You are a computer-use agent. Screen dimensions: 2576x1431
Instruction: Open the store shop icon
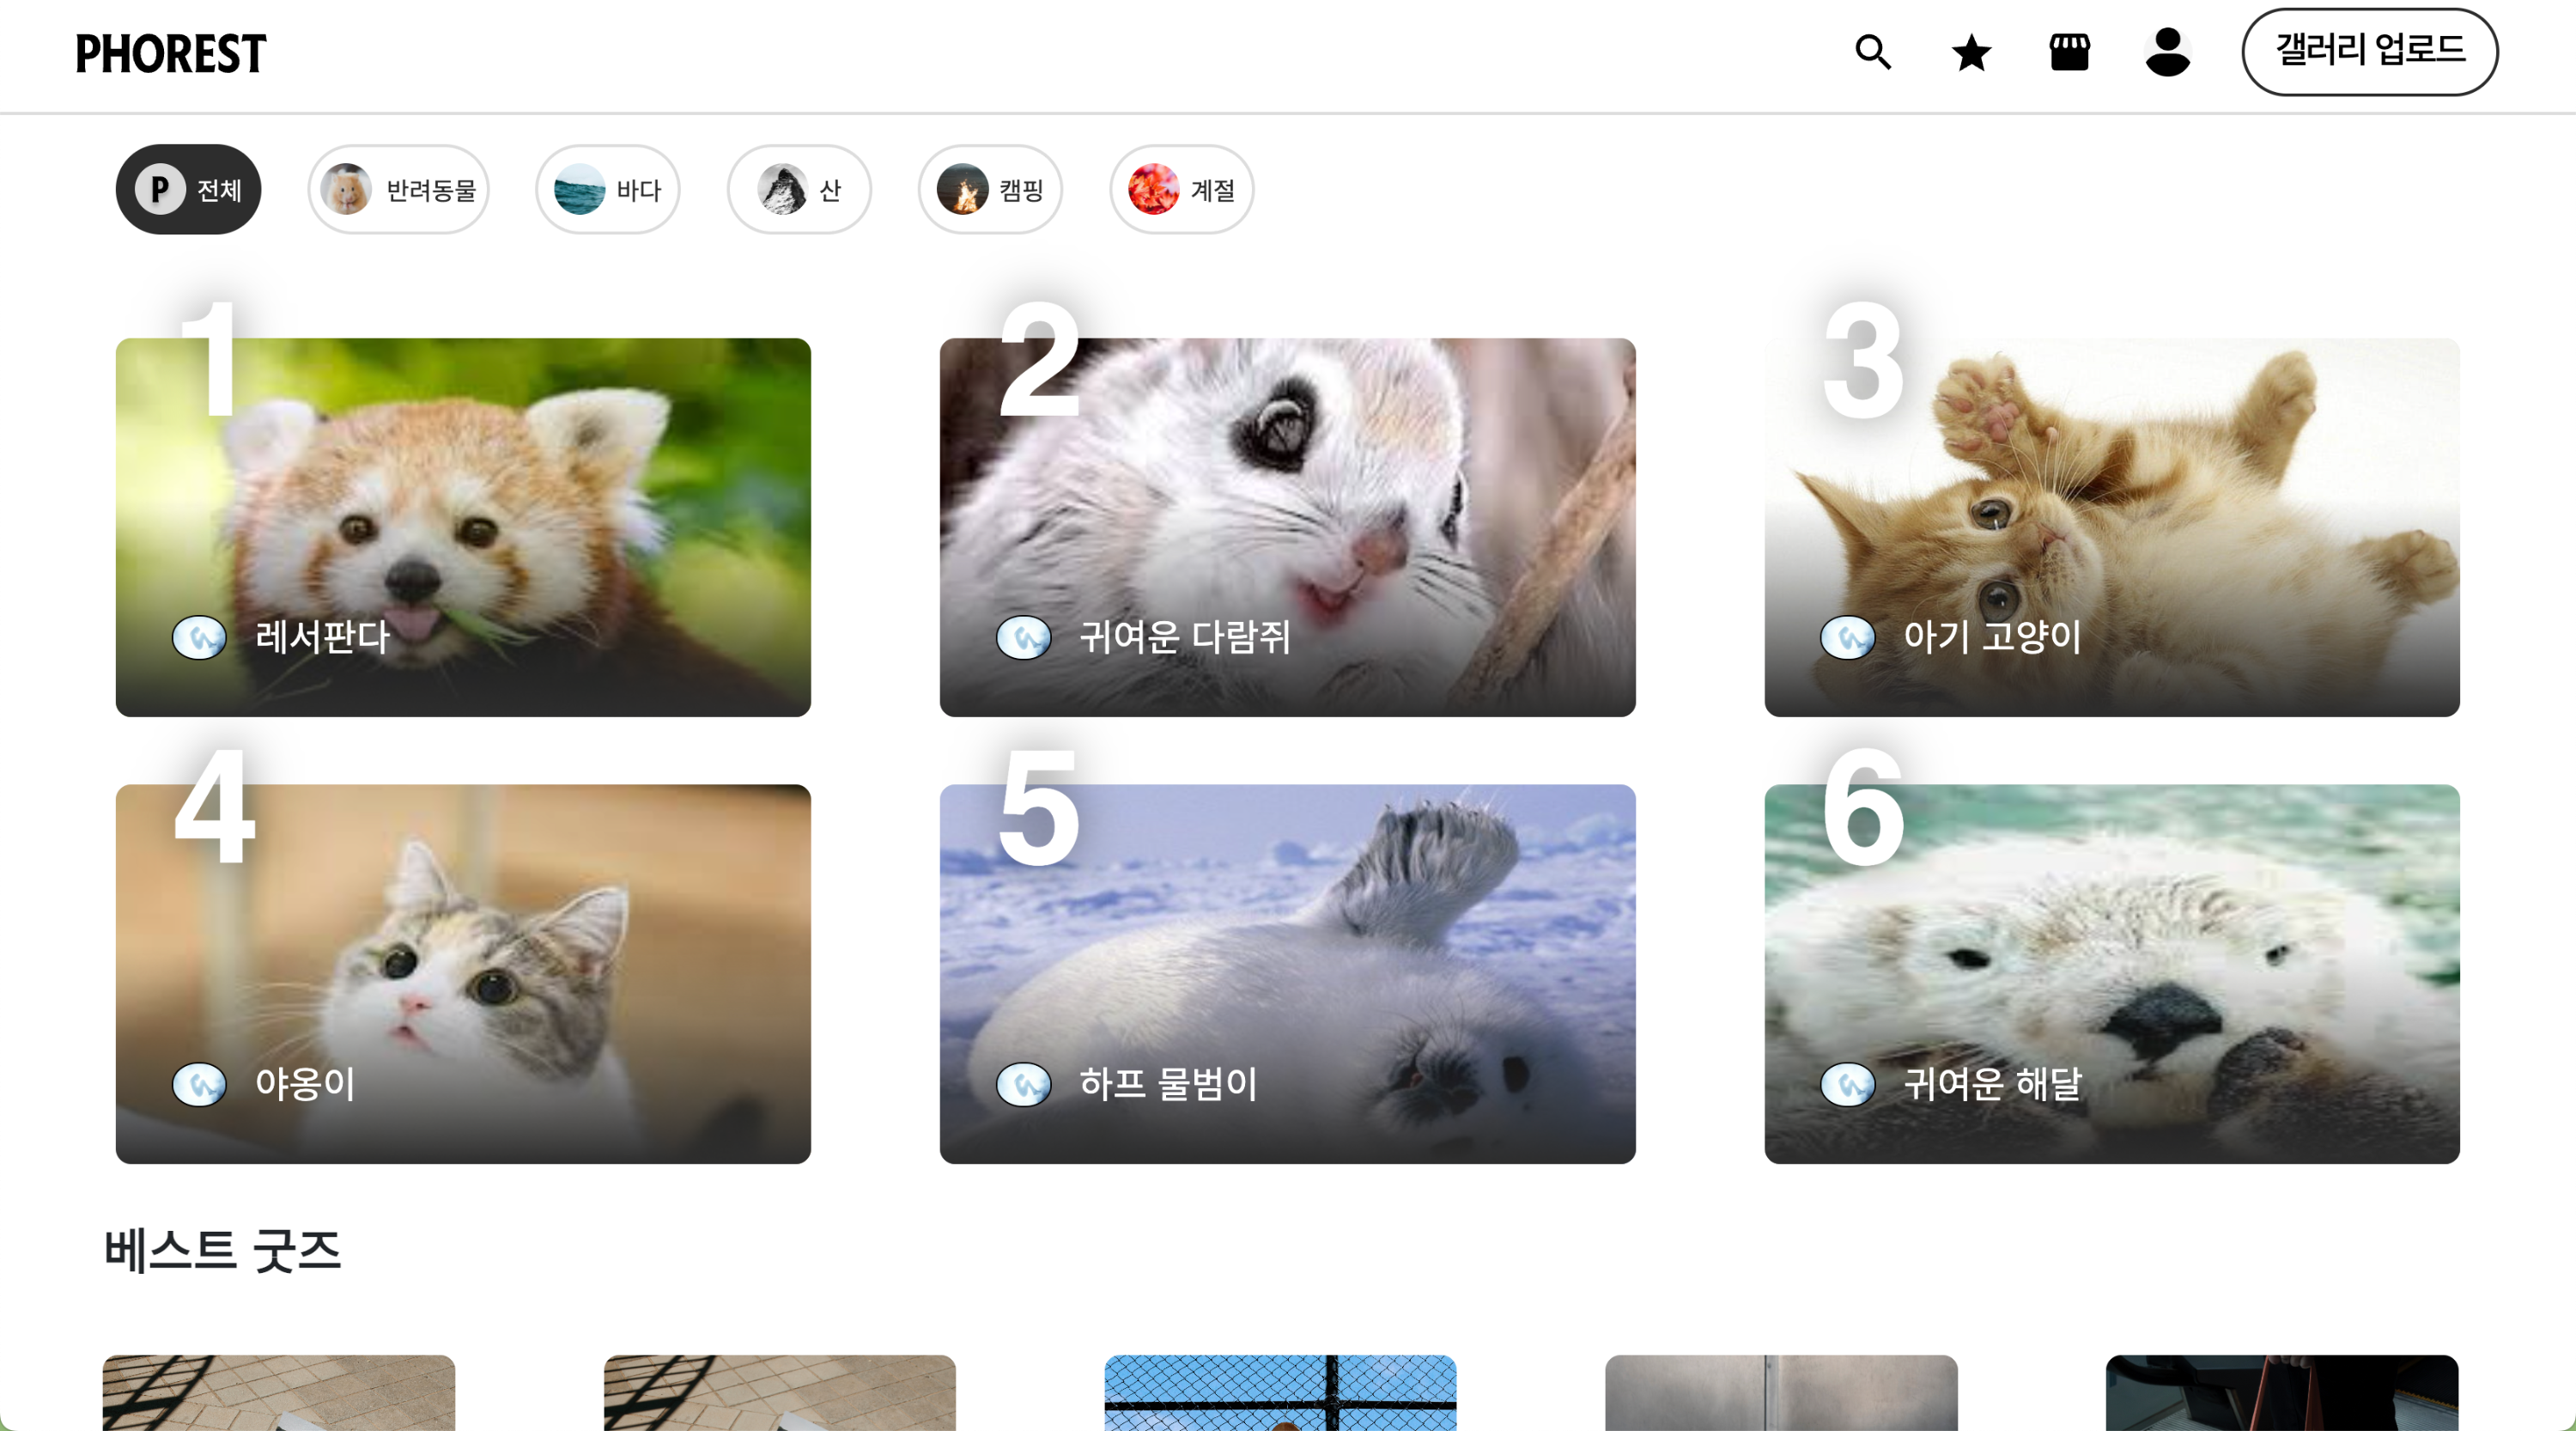(x=2069, y=52)
